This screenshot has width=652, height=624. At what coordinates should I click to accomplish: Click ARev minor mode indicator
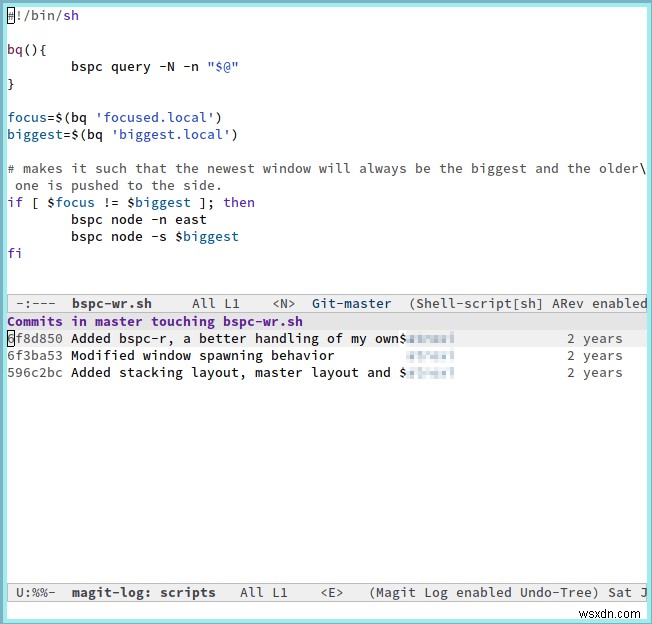(x=568, y=304)
